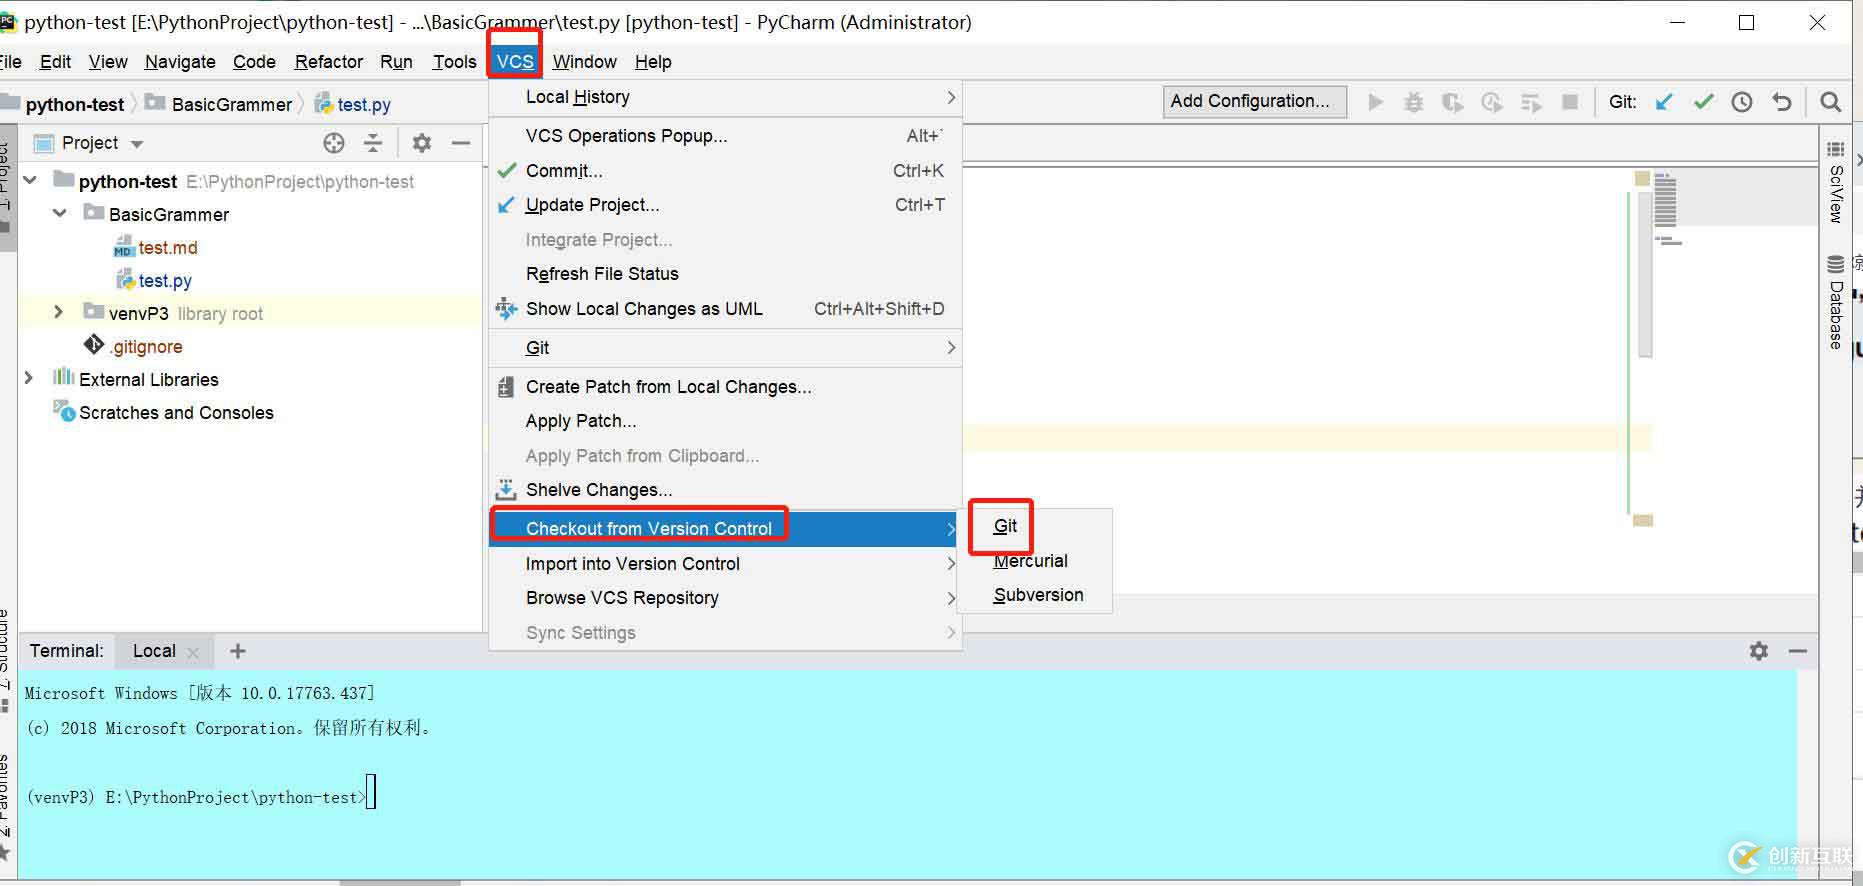Expand Import into Version Control submenu
The image size is (1863, 886).
coord(725,564)
